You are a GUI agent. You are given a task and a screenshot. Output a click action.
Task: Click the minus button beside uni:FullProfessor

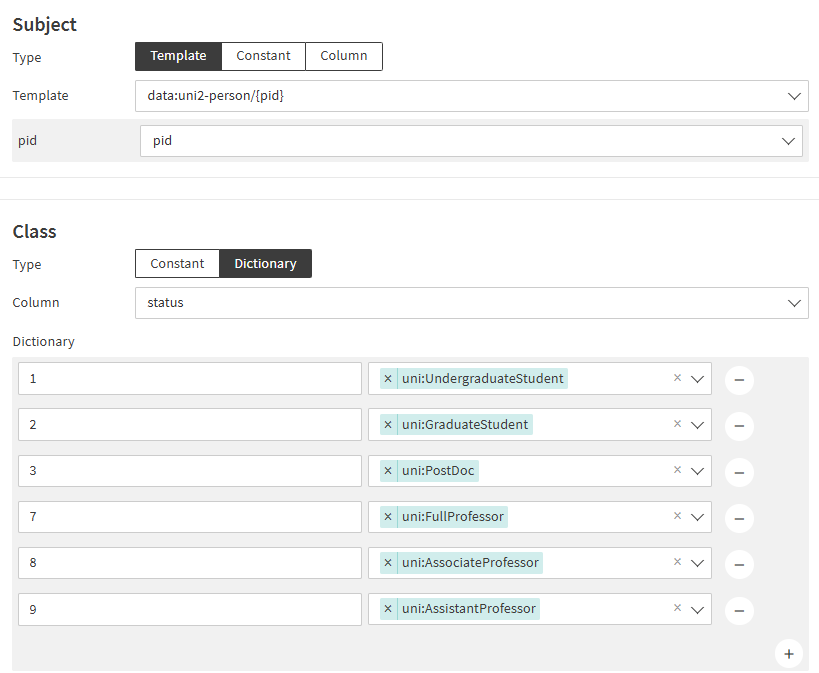[739, 518]
